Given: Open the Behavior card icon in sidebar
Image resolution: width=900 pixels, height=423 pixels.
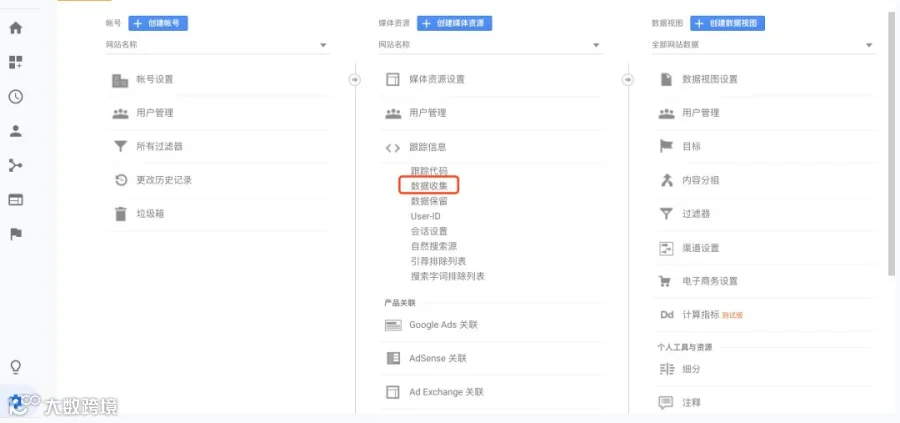Looking at the screenshot, I should tap(15, 200).
